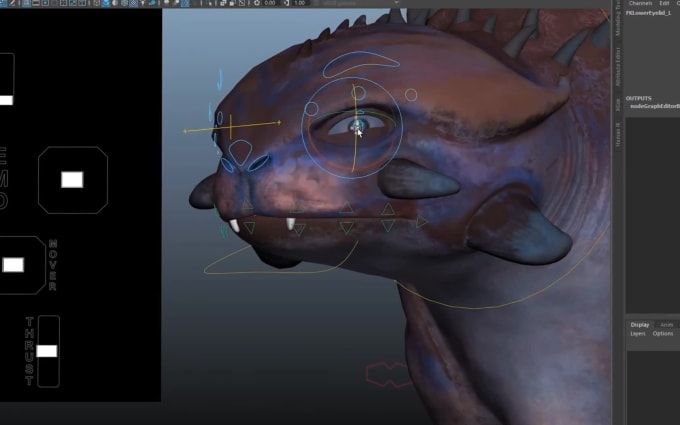Select the fourth lower lip triangle control

(x=388, y=225)
